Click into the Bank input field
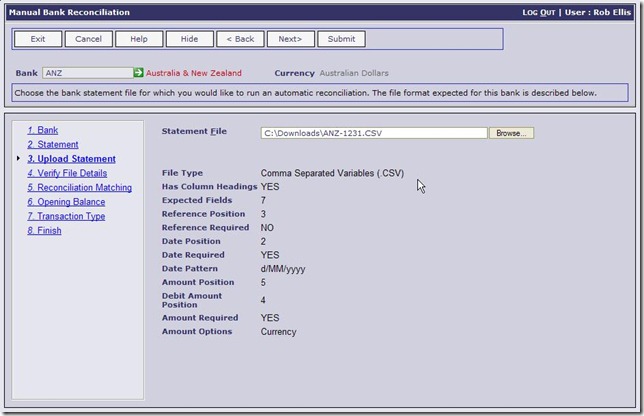Image resolution: width=644 pixels, height=416 pixels. pos(87,73)
